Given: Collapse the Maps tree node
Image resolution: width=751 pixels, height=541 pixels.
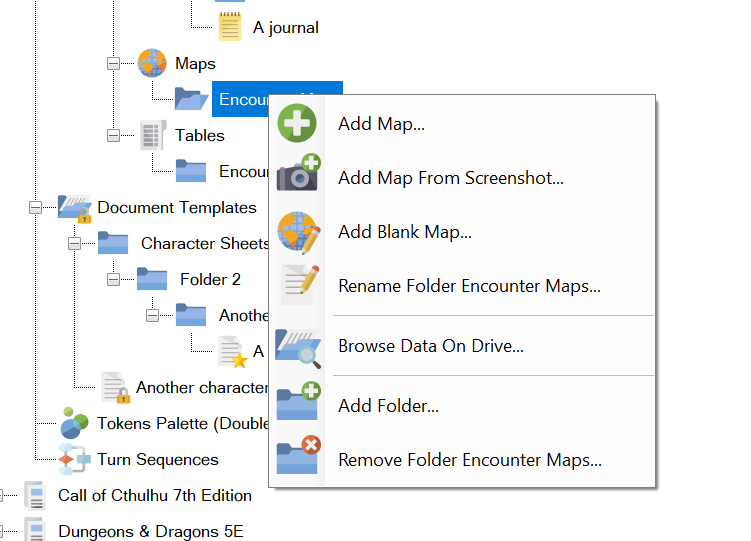Looking at the screenshot, I should click(113, 64).
